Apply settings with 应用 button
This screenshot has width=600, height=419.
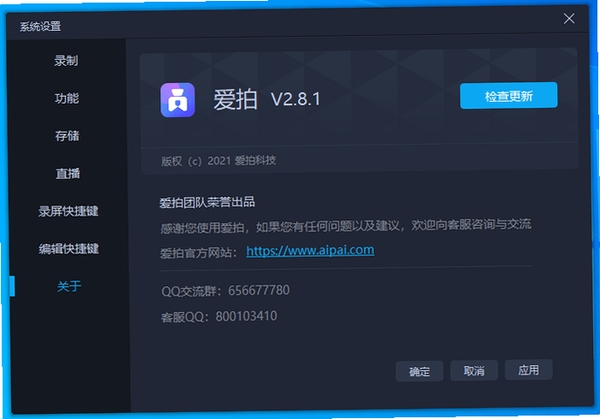coord(528,370)
